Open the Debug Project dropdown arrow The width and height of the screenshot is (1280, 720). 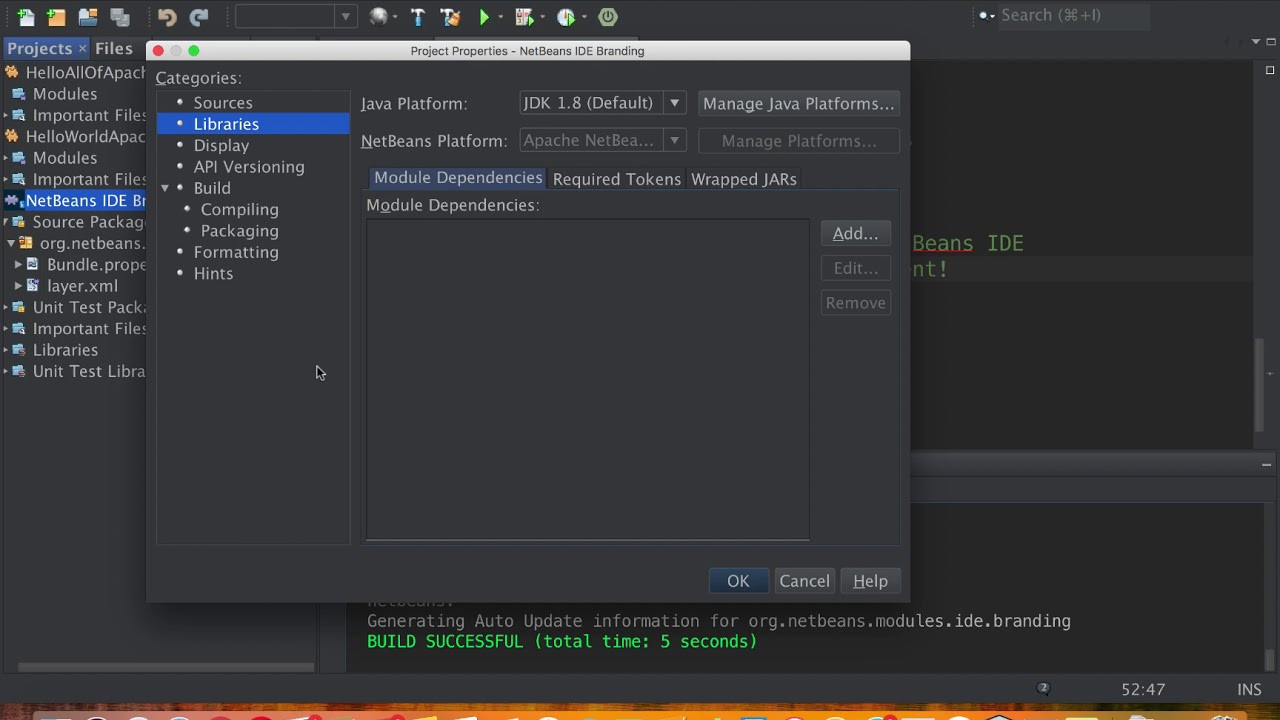click(x=543, y=17)
